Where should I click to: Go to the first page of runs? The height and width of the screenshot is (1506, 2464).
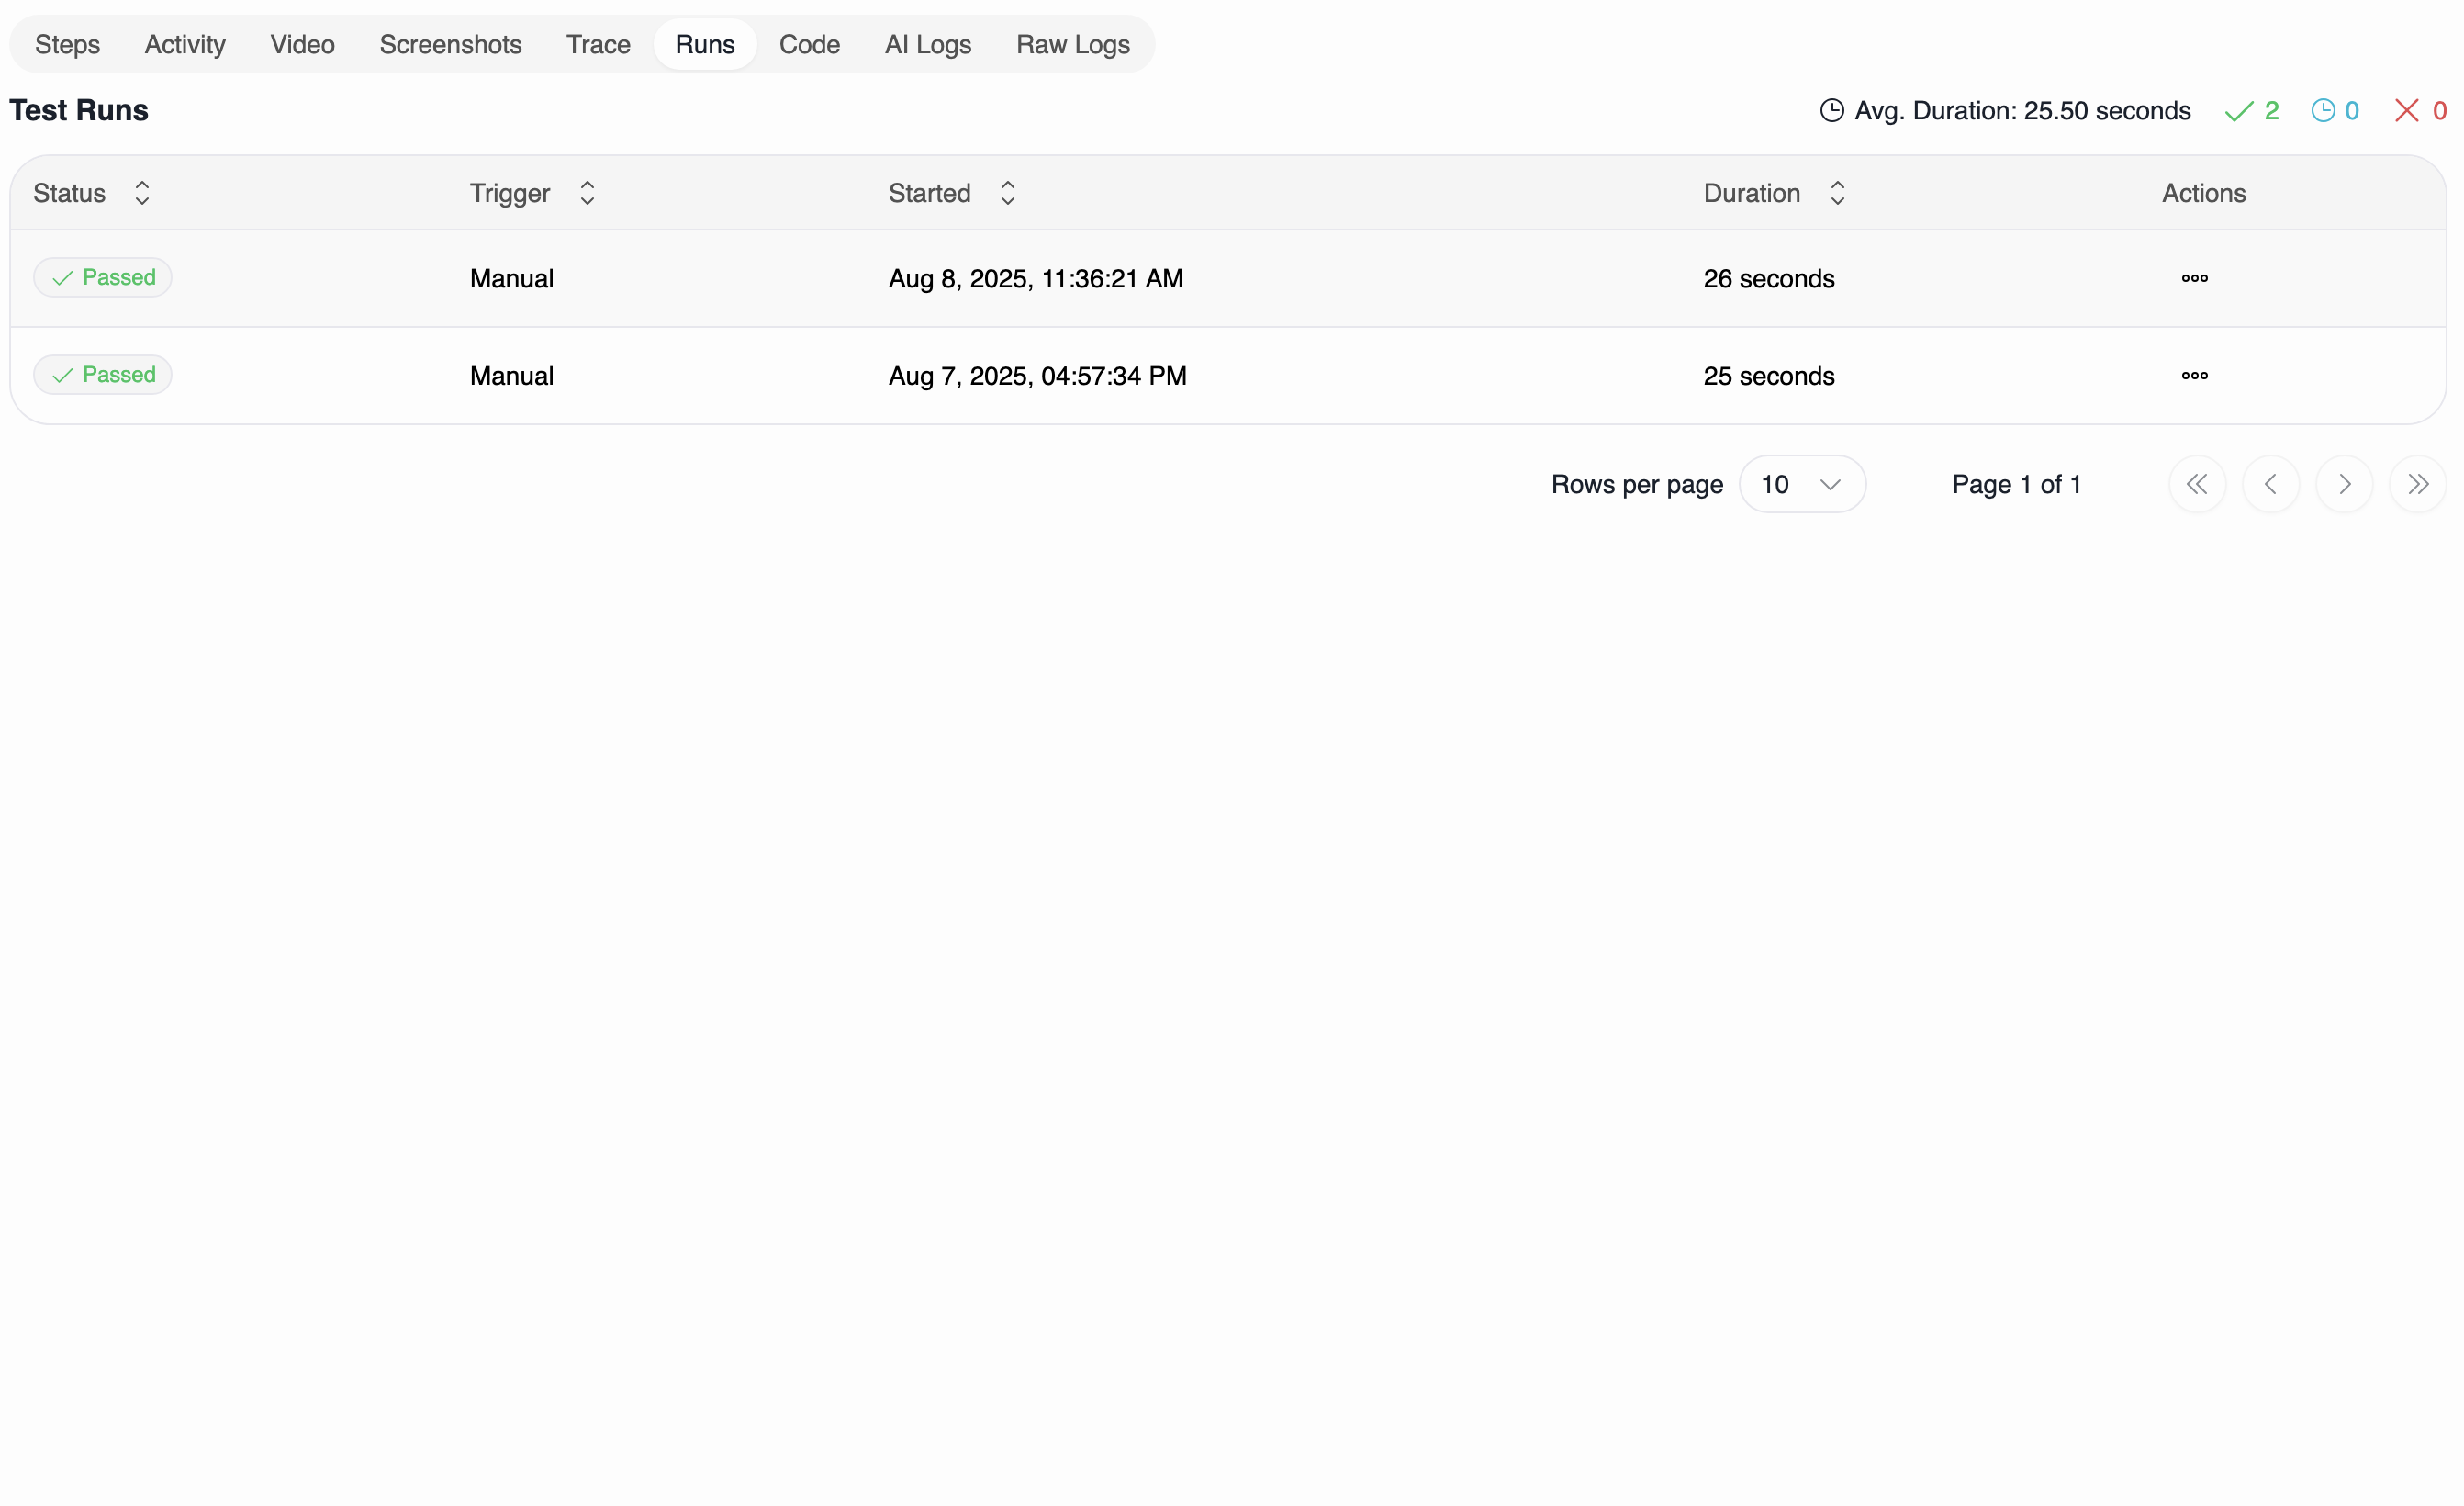tap(2197, 484)
